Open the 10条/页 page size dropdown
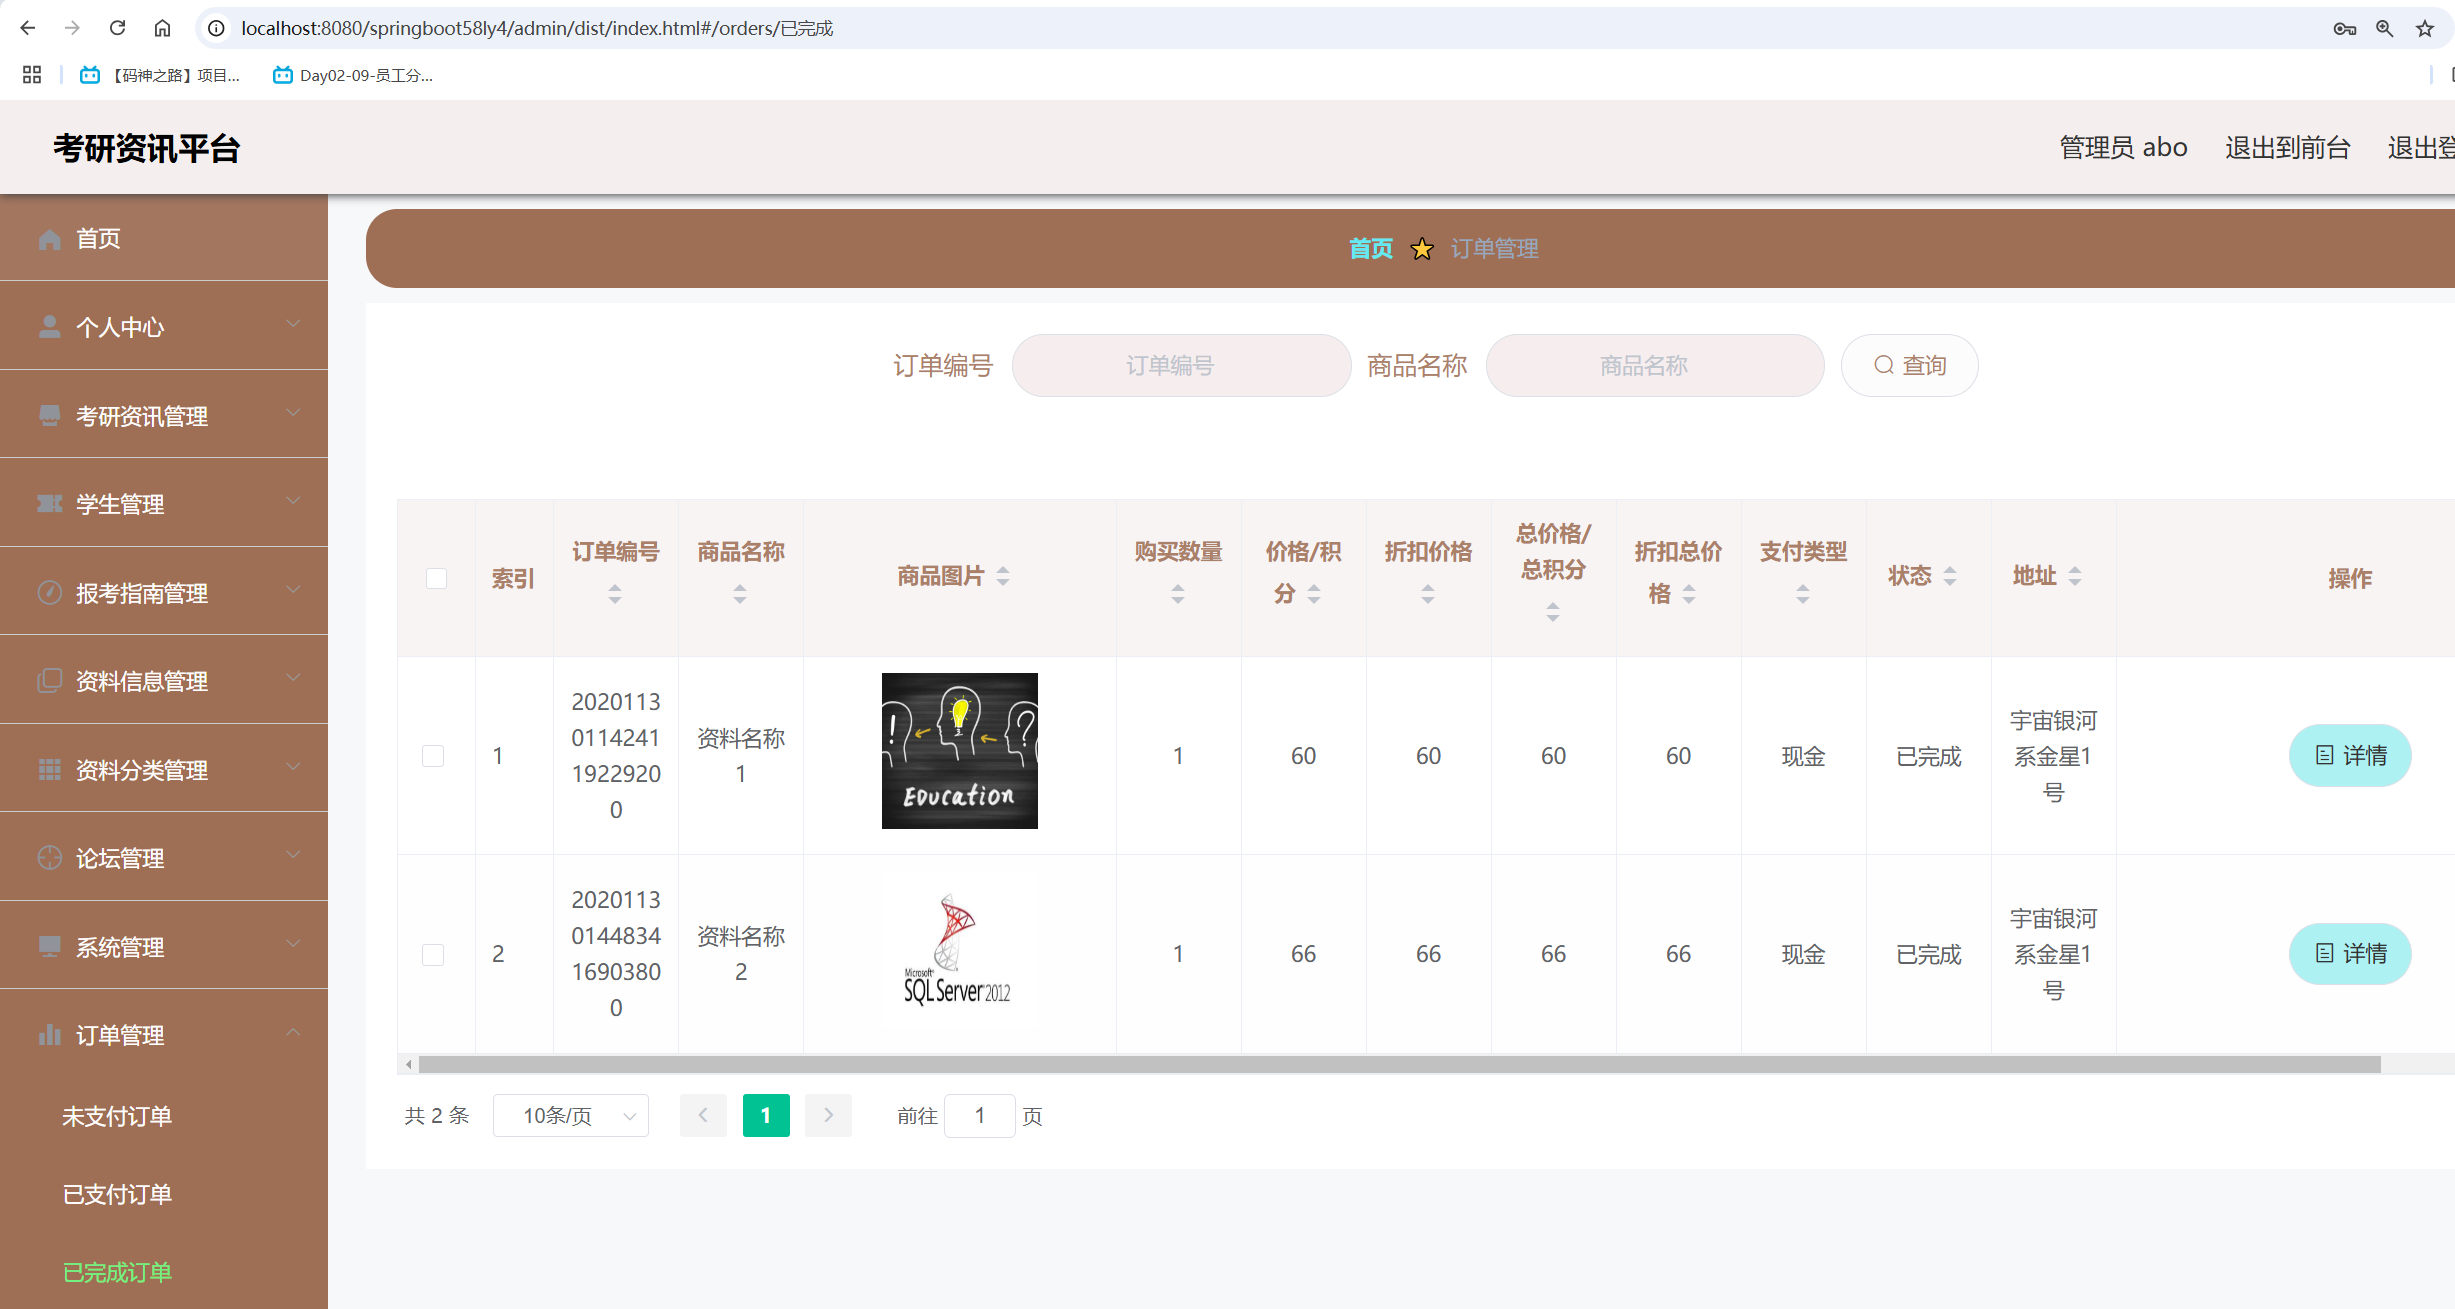 point(571,1116)
